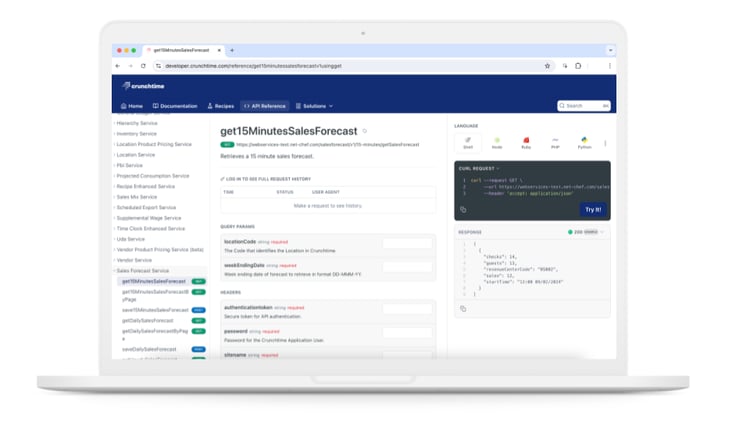Show more languages via vertical dots
The image size is (750, 421).
point(605,143)
